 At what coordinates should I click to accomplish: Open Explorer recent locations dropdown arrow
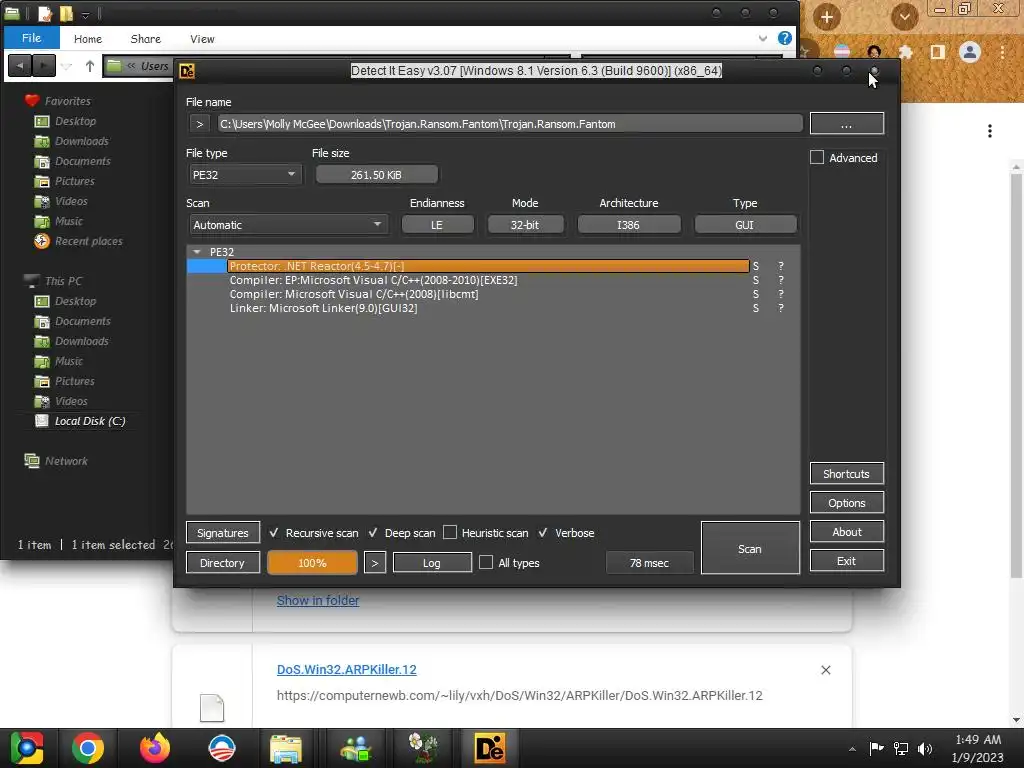(x=66, y=66)
